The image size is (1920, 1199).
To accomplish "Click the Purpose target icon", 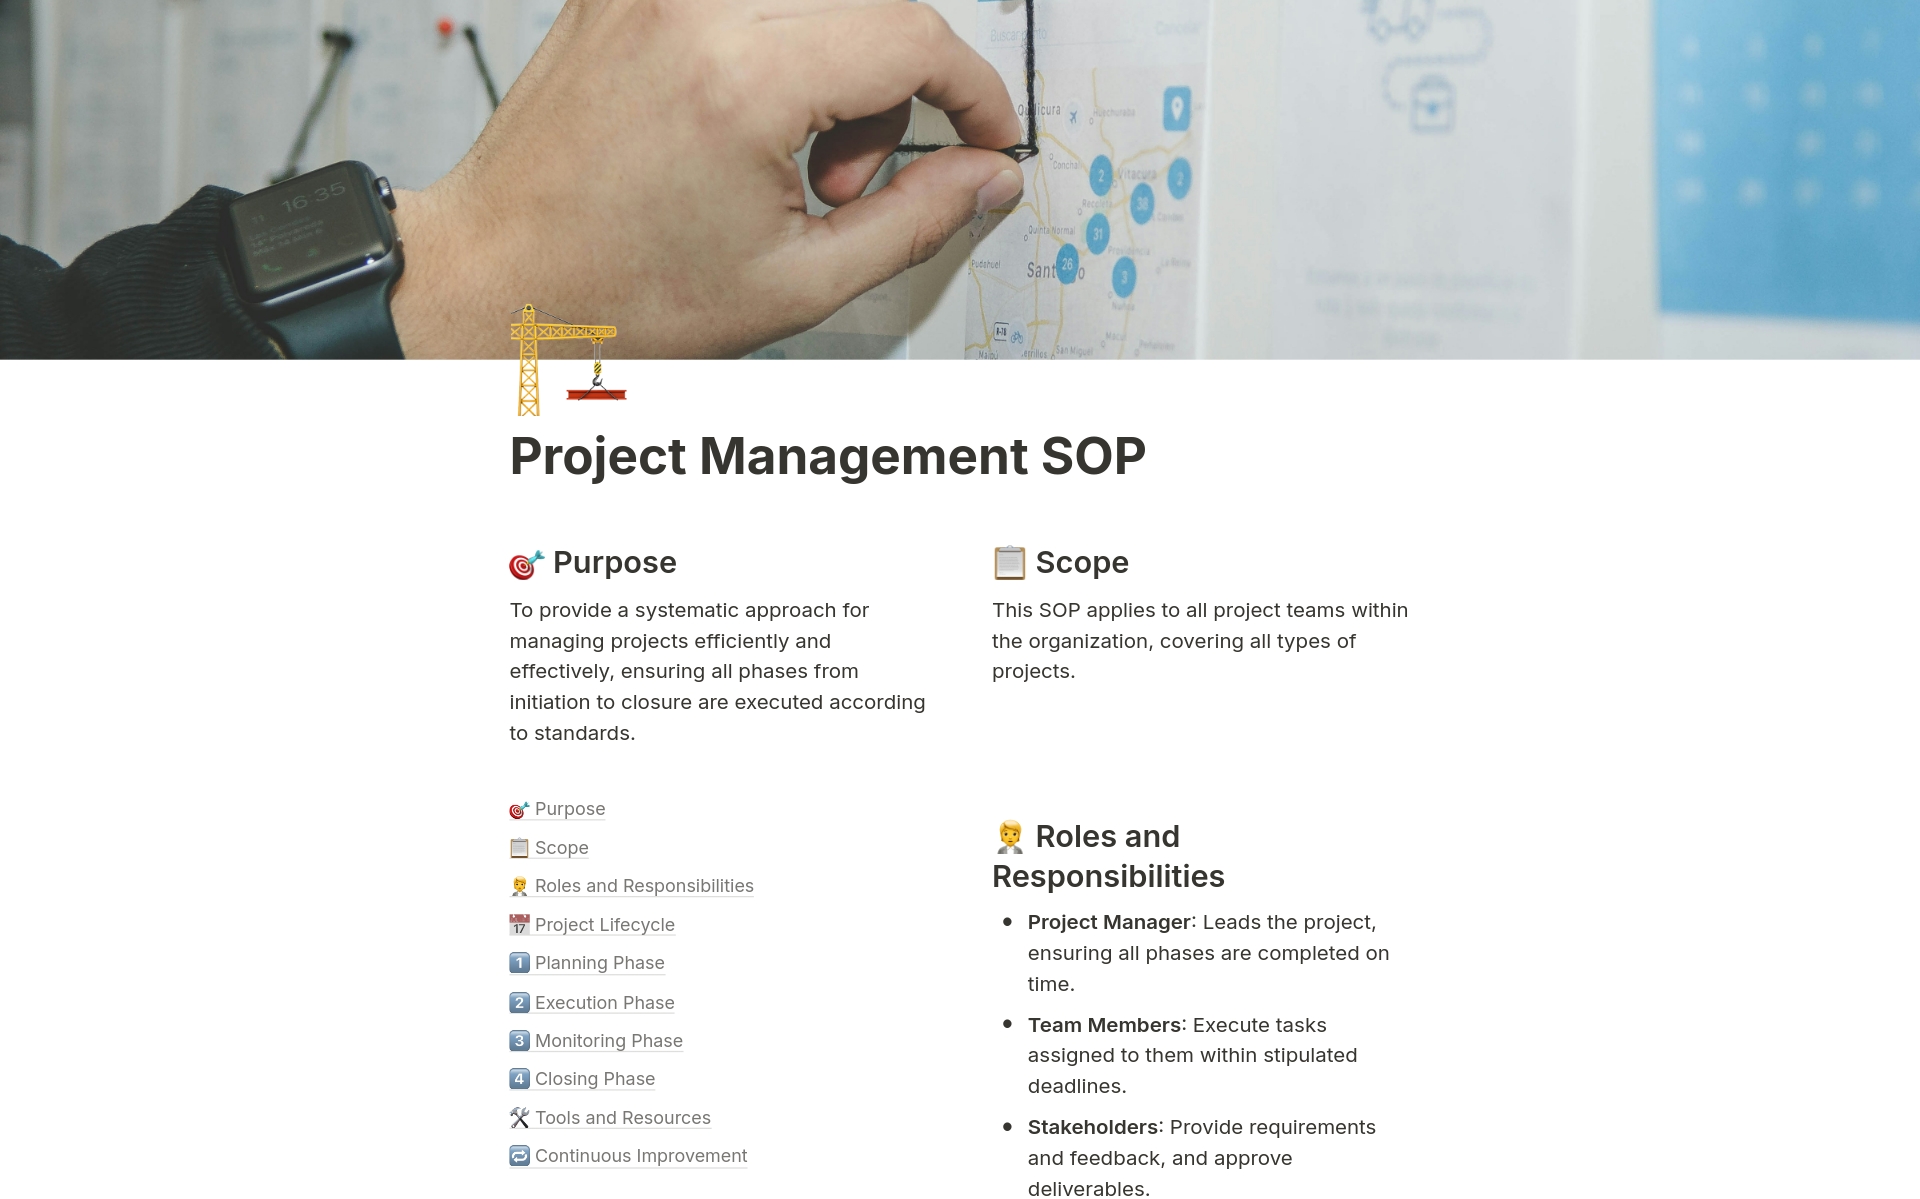I will (525, 561).
